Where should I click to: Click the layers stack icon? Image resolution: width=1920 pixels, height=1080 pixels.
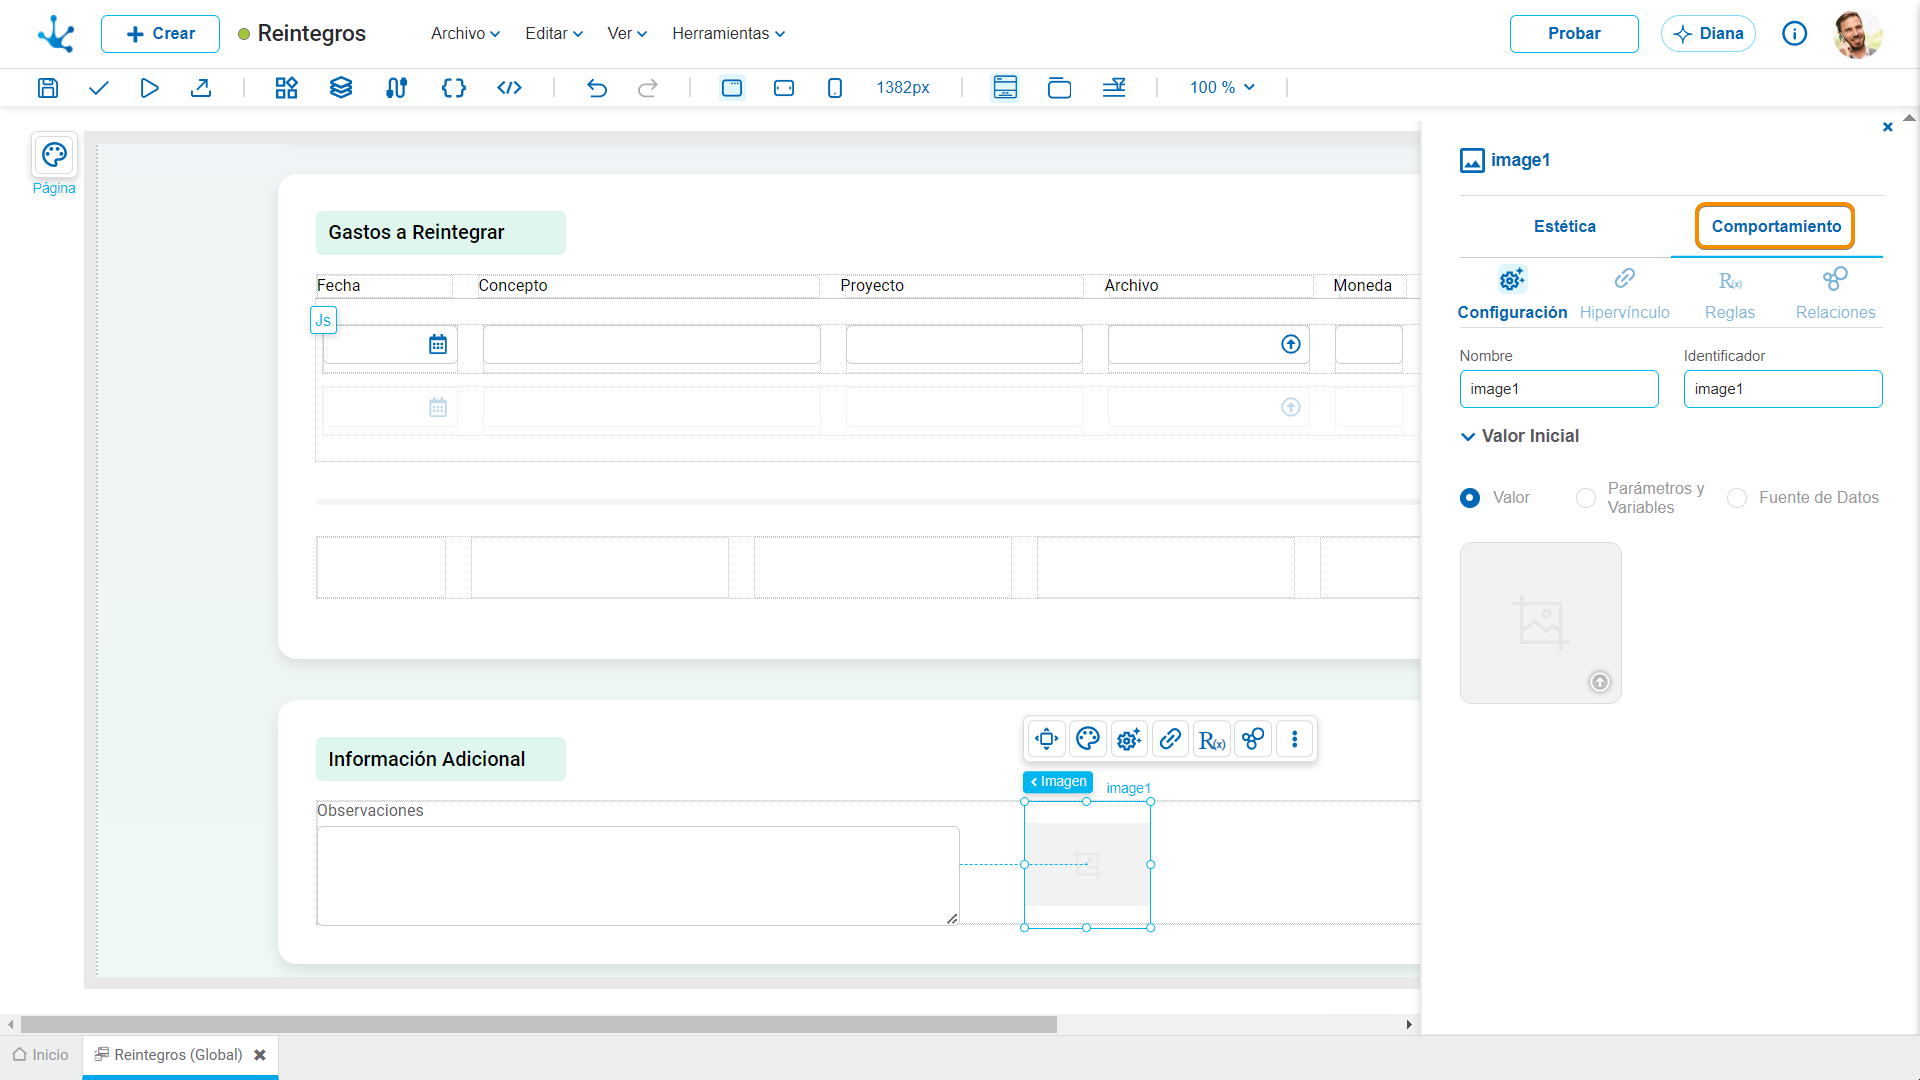click(x=341, y=88)
